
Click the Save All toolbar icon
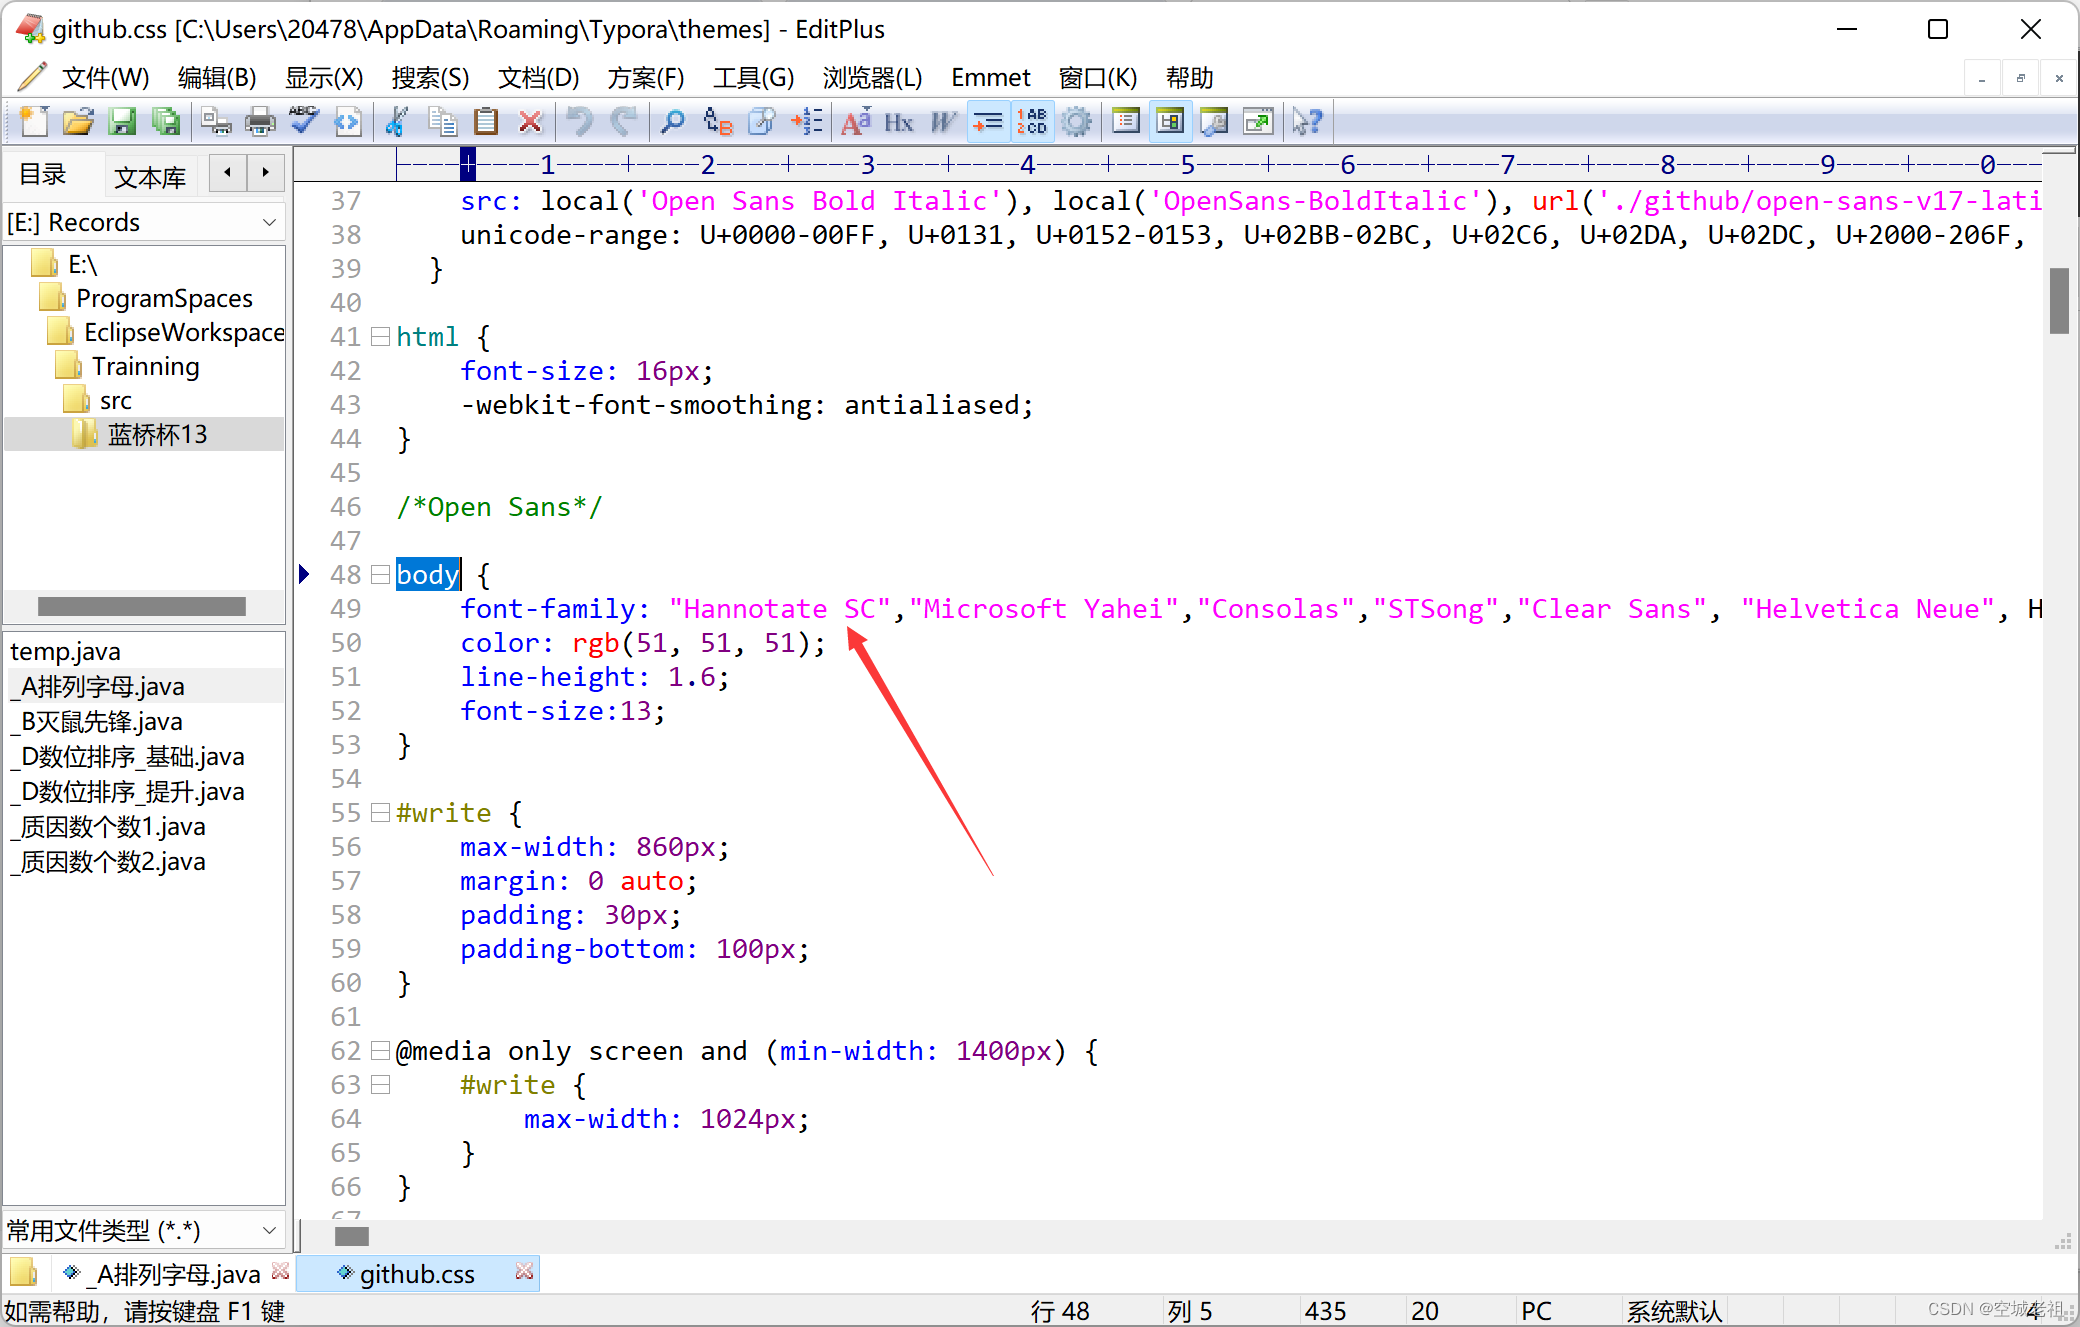(166, 122)
